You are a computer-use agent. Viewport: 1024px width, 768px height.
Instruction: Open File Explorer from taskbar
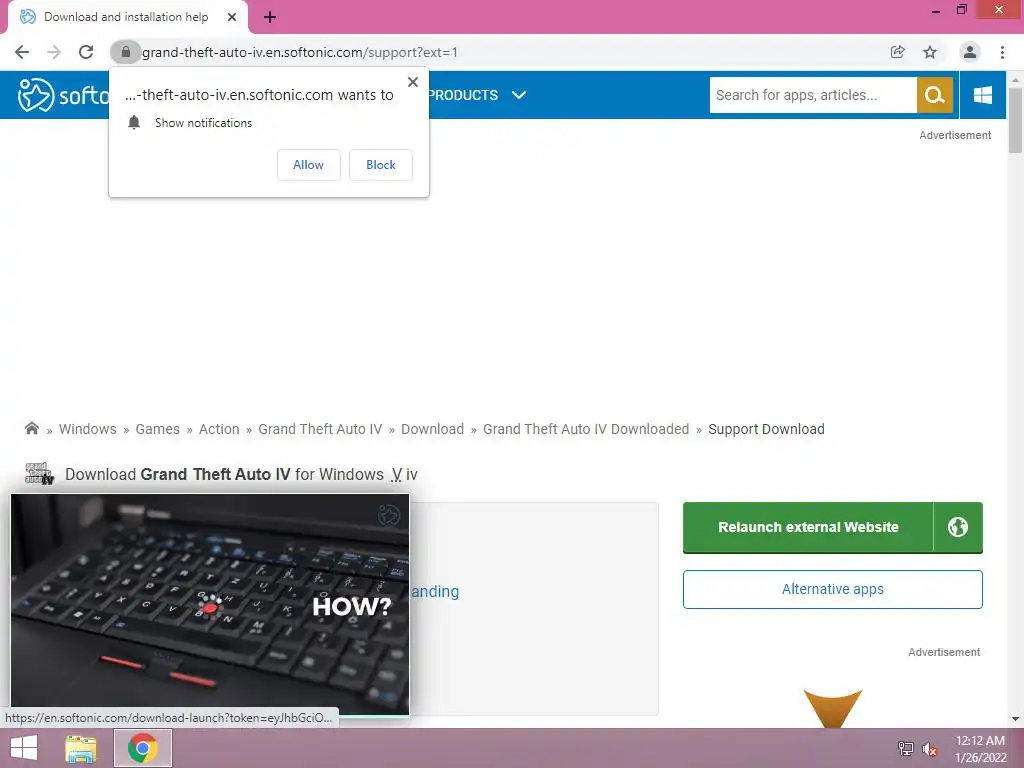81,748
